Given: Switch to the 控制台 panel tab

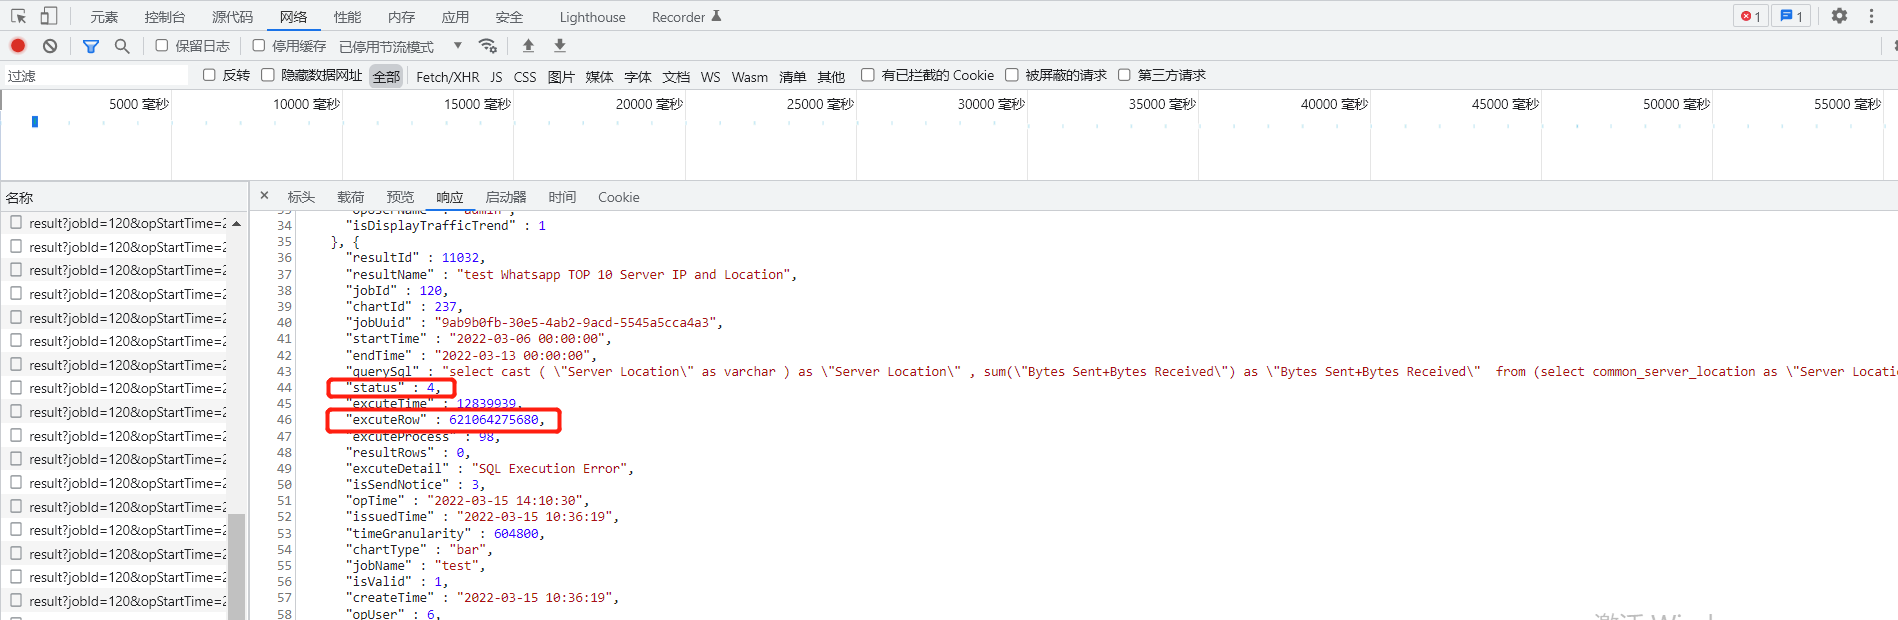Looking at the screenshot, I should pyautogui.click(x=164, y=17).
